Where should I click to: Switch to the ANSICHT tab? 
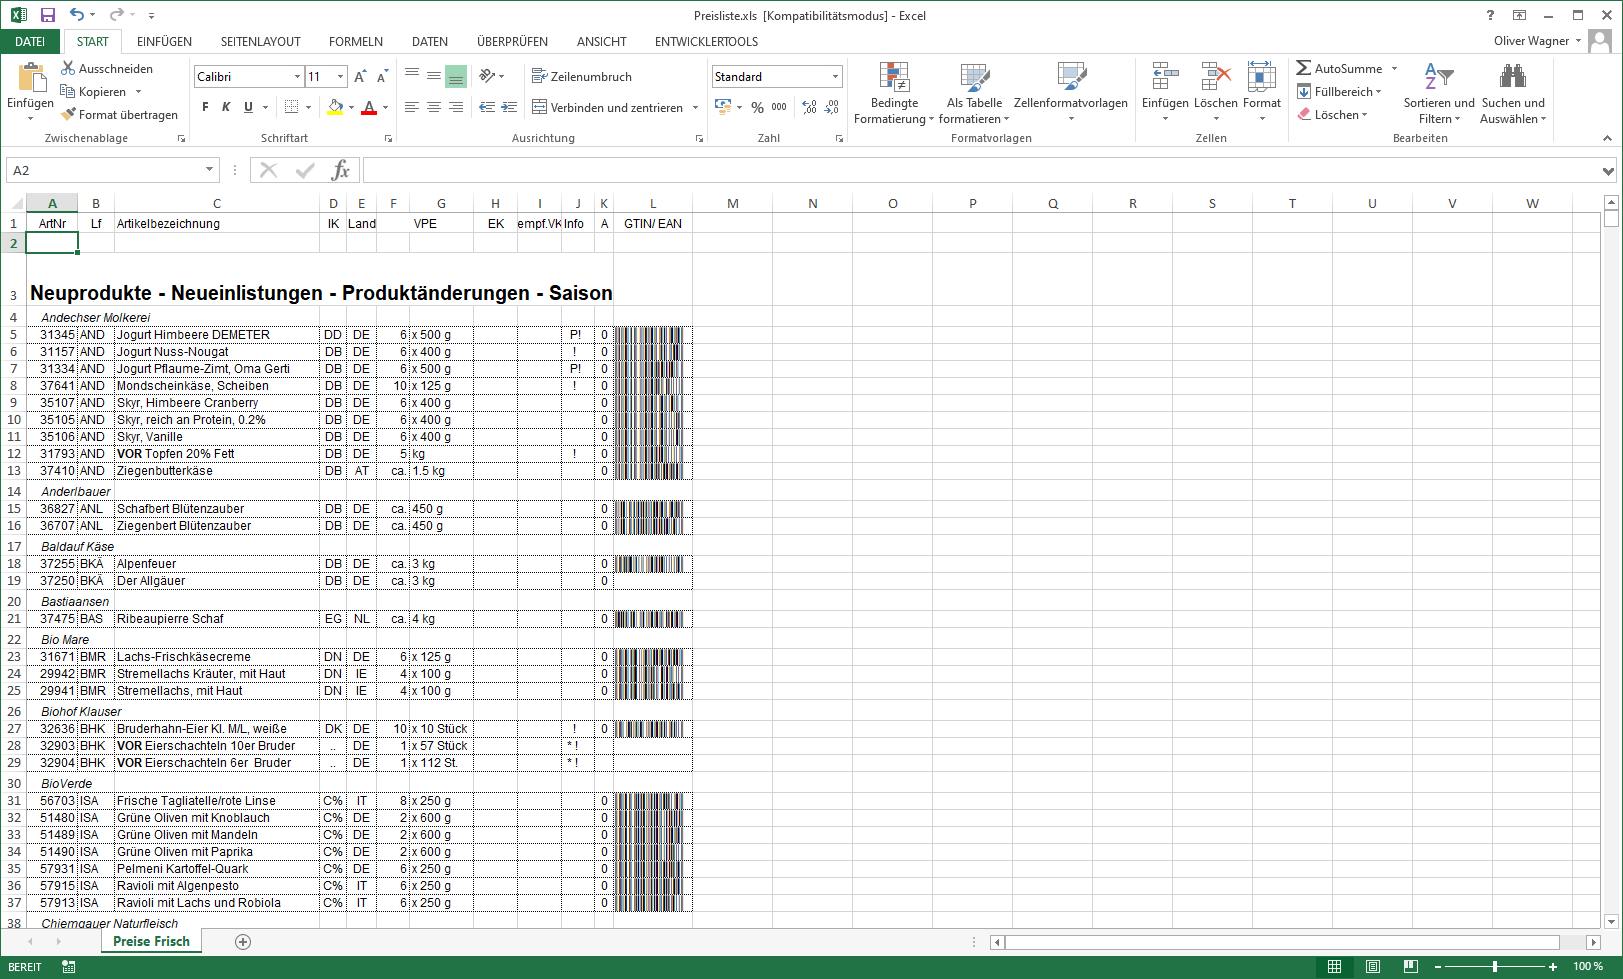point(601,41)
